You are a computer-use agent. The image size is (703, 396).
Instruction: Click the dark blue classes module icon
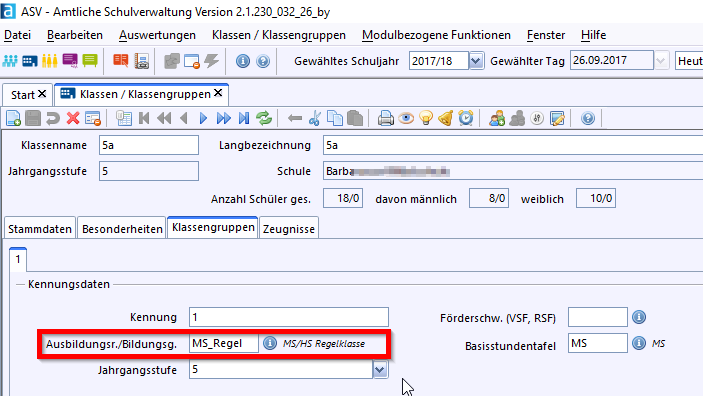(x=30, y=61)
